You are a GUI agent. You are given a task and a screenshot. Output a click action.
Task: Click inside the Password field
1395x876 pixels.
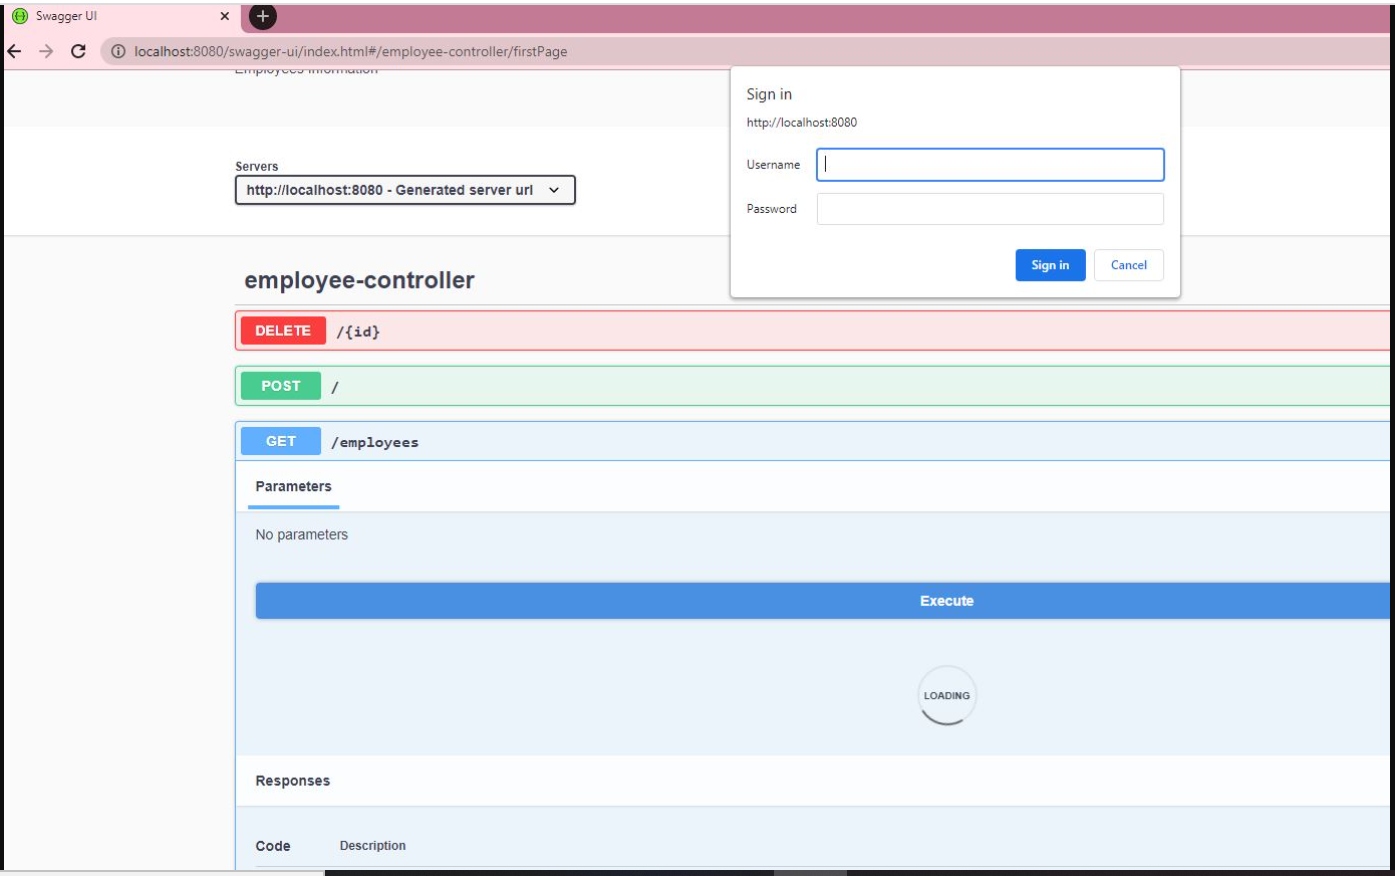coord(989,208)
